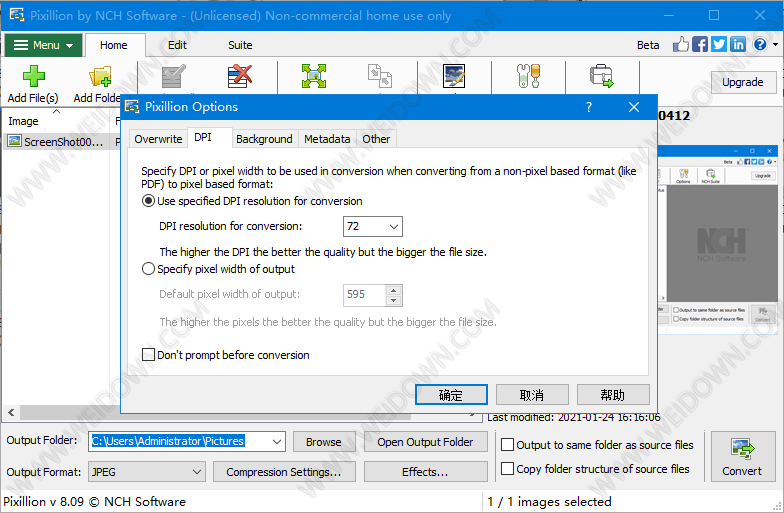
Task: Enable Don't prompt before conversion checkbox
Action: pos(149,355)
